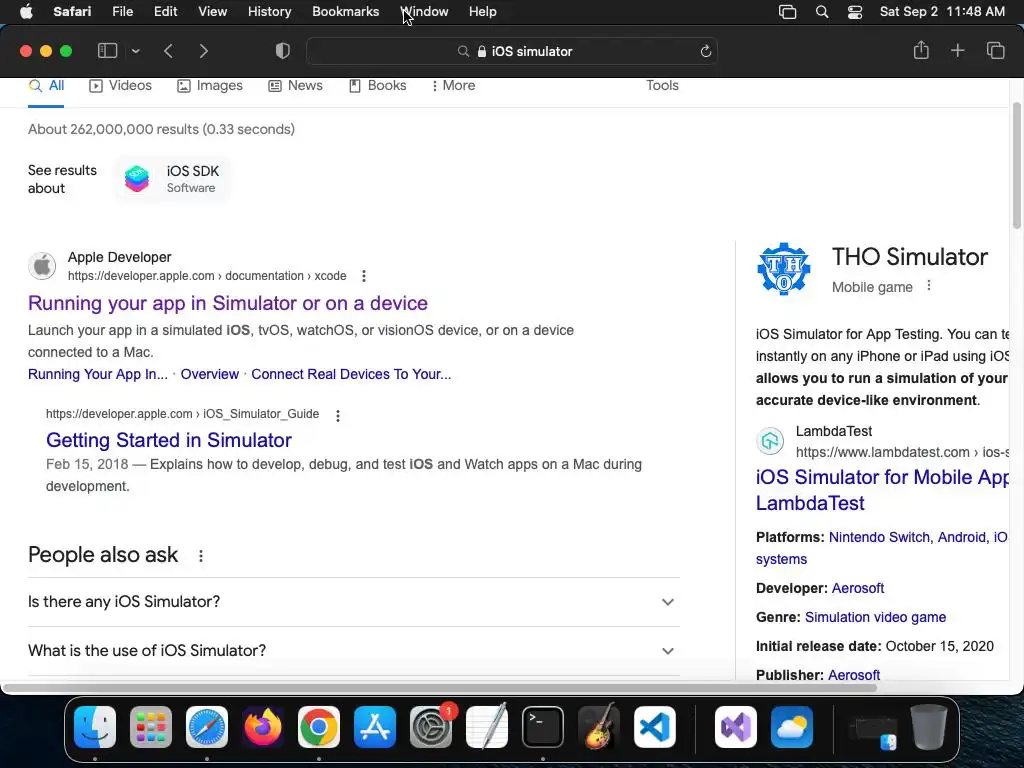Viewport: 1024px width, 768px height.
Task: Open options for the Apple Developer result
Action: tap(364, 276)
